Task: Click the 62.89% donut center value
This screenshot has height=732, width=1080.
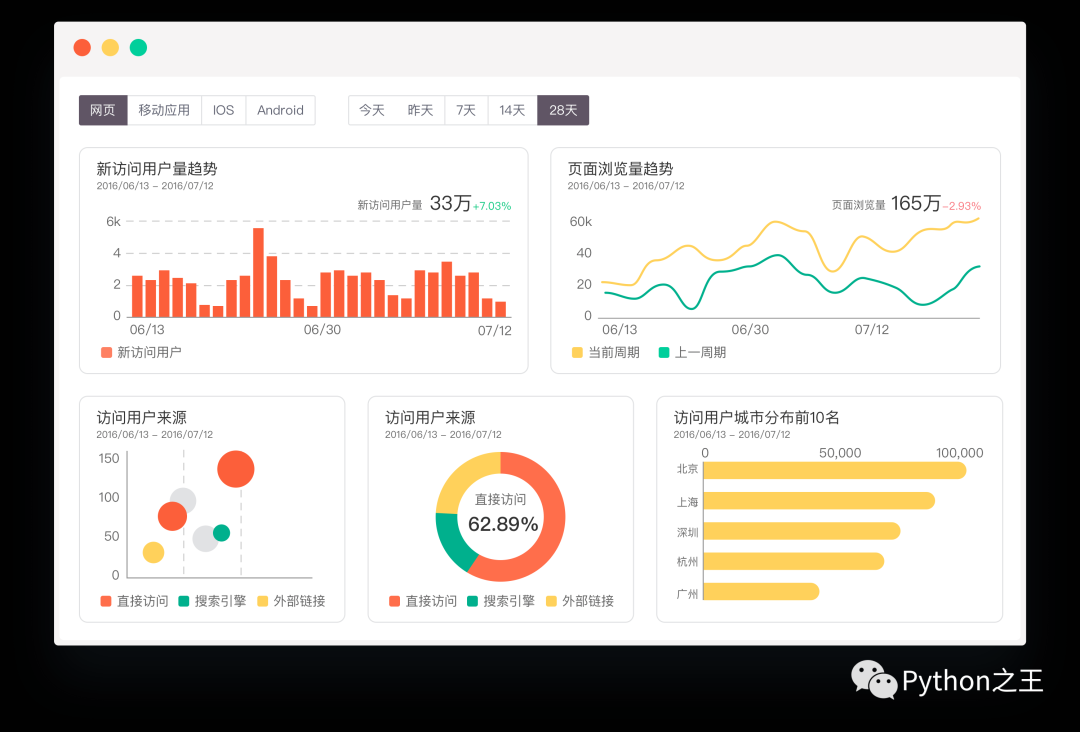Action: (503, 524)
